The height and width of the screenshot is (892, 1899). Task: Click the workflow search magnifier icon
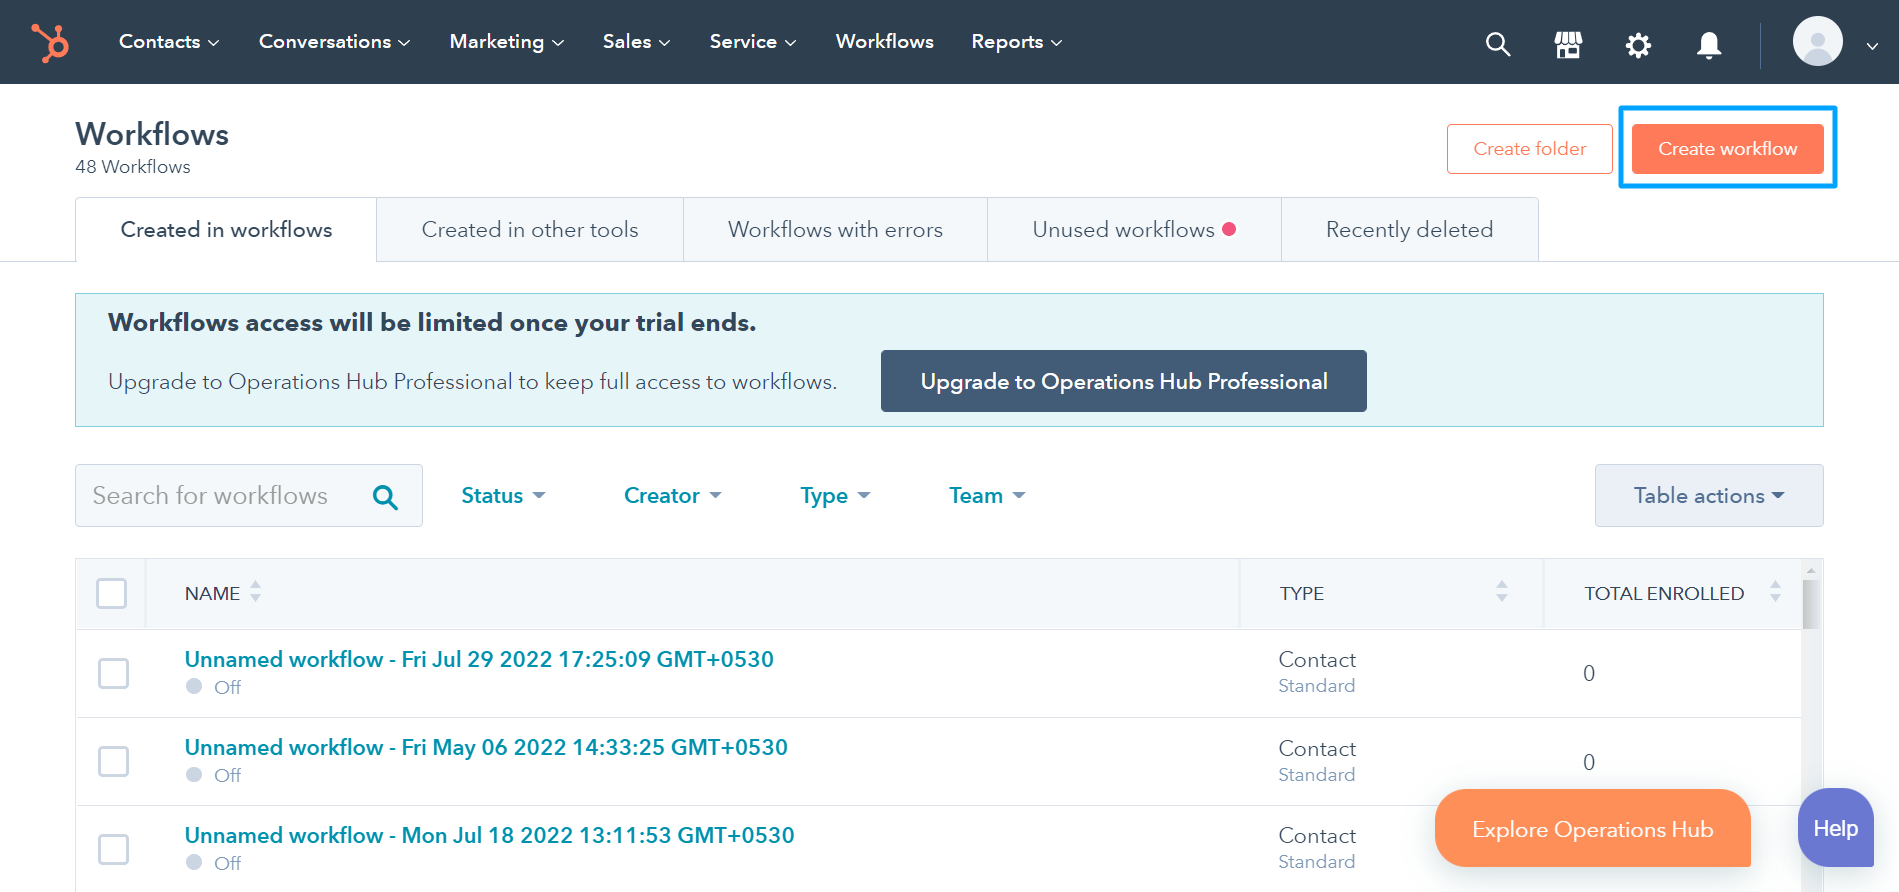[385, 496]
